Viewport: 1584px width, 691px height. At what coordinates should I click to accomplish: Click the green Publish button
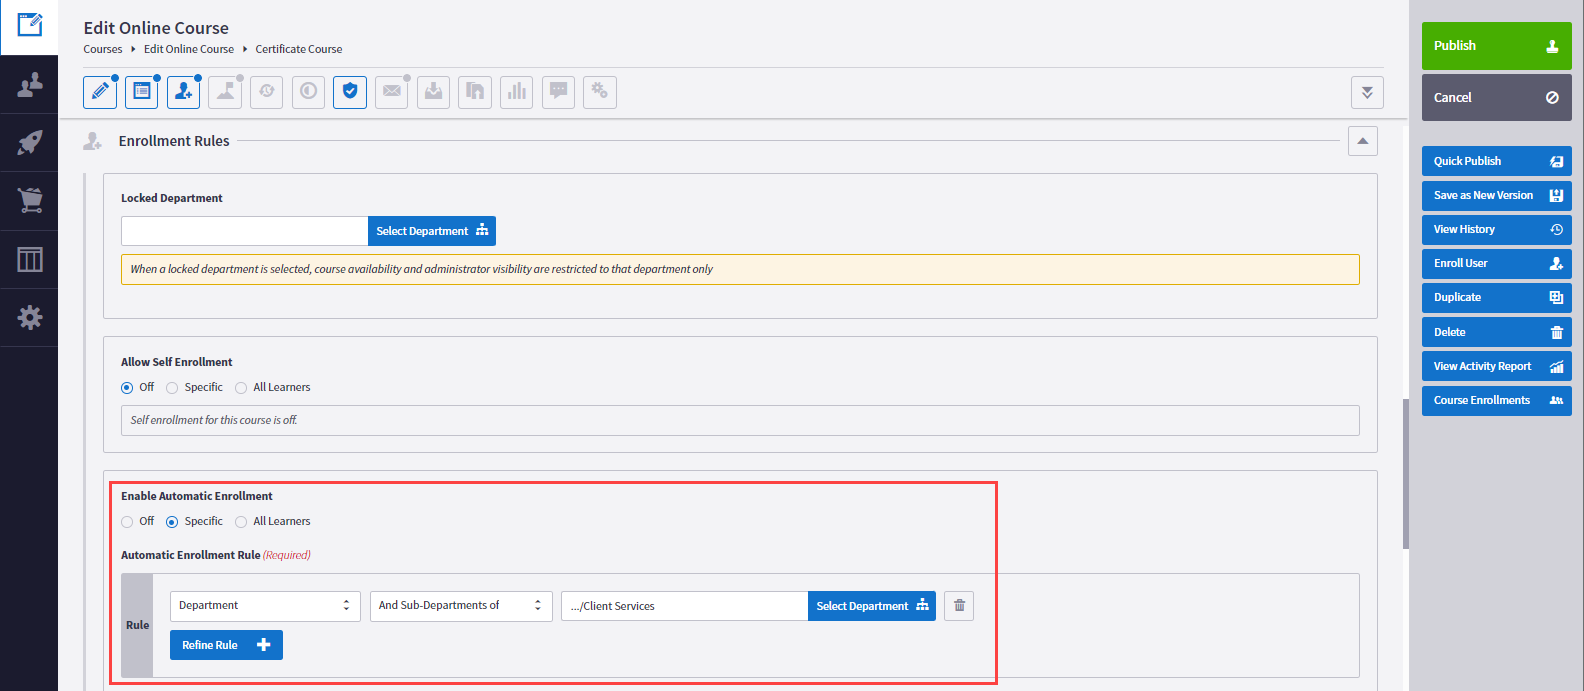[x=1496, y=46]
